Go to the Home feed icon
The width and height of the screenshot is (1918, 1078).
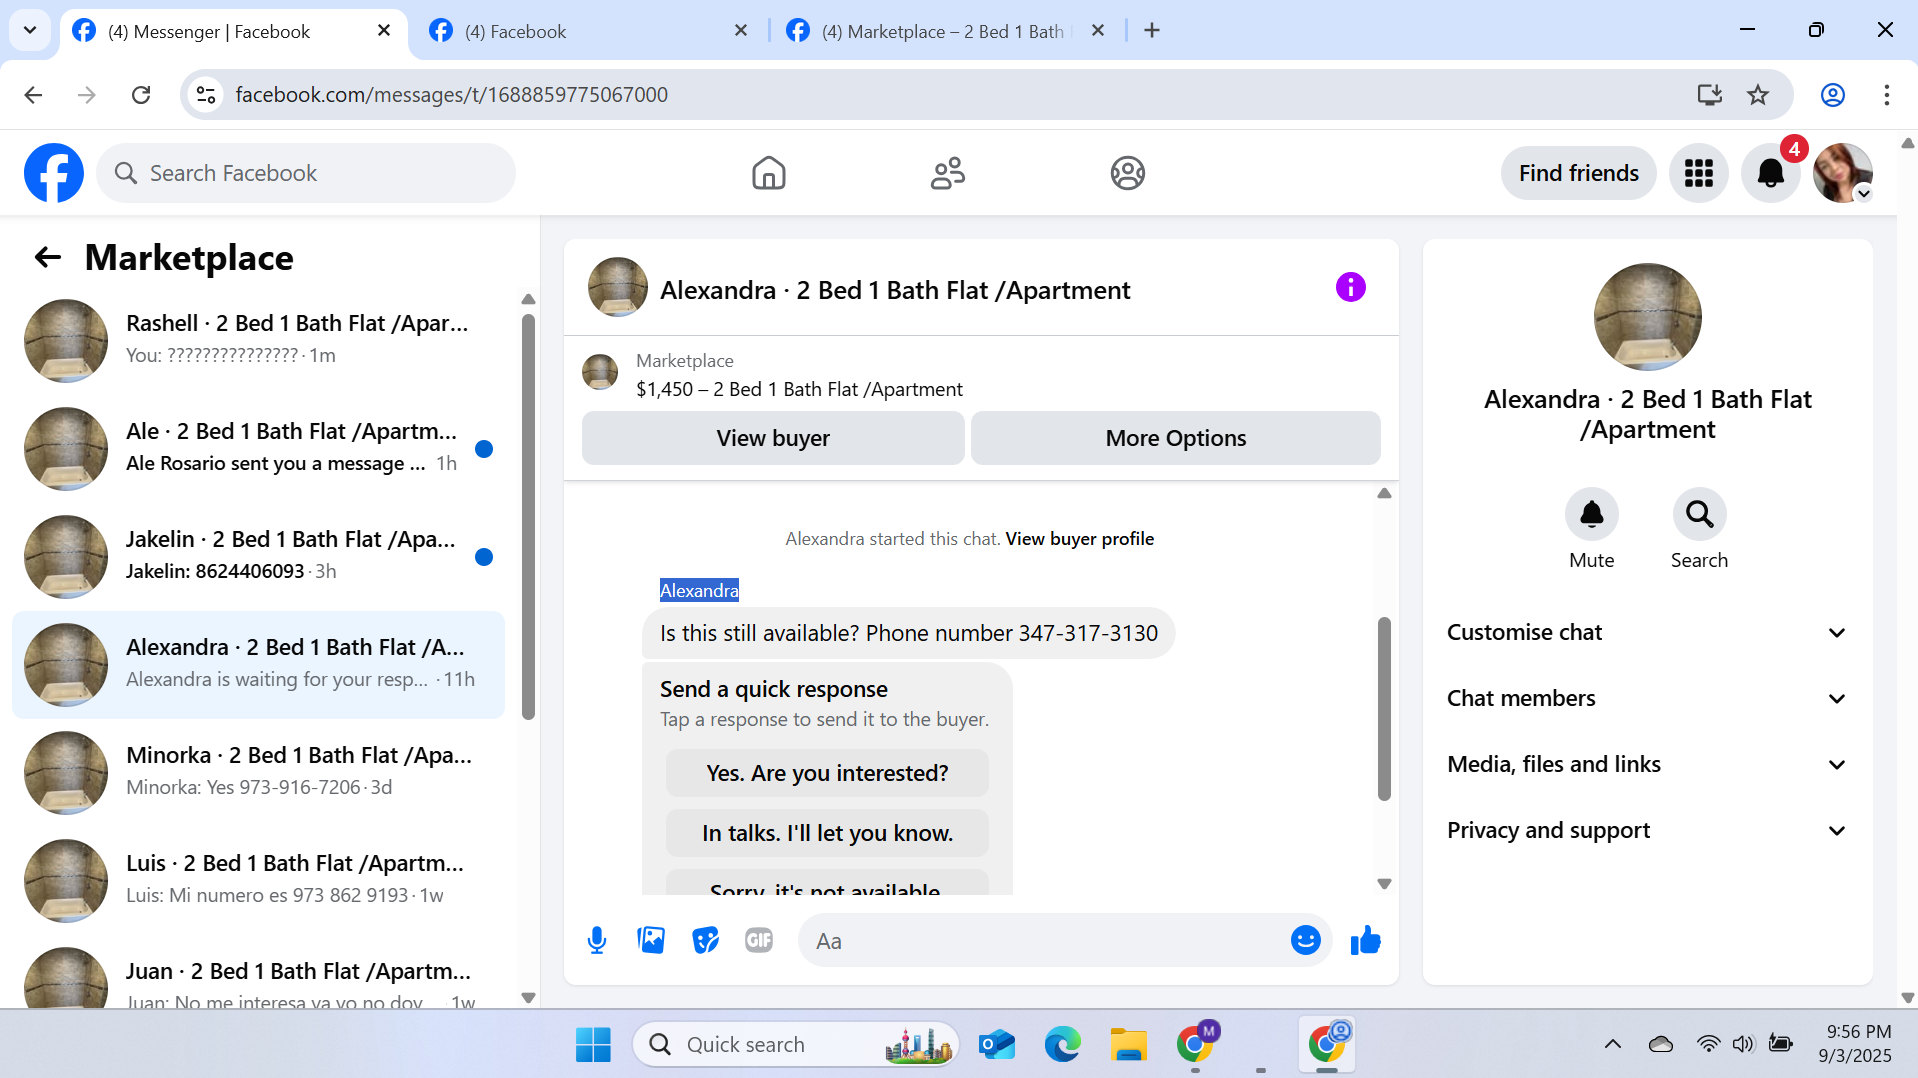(768, 173)
